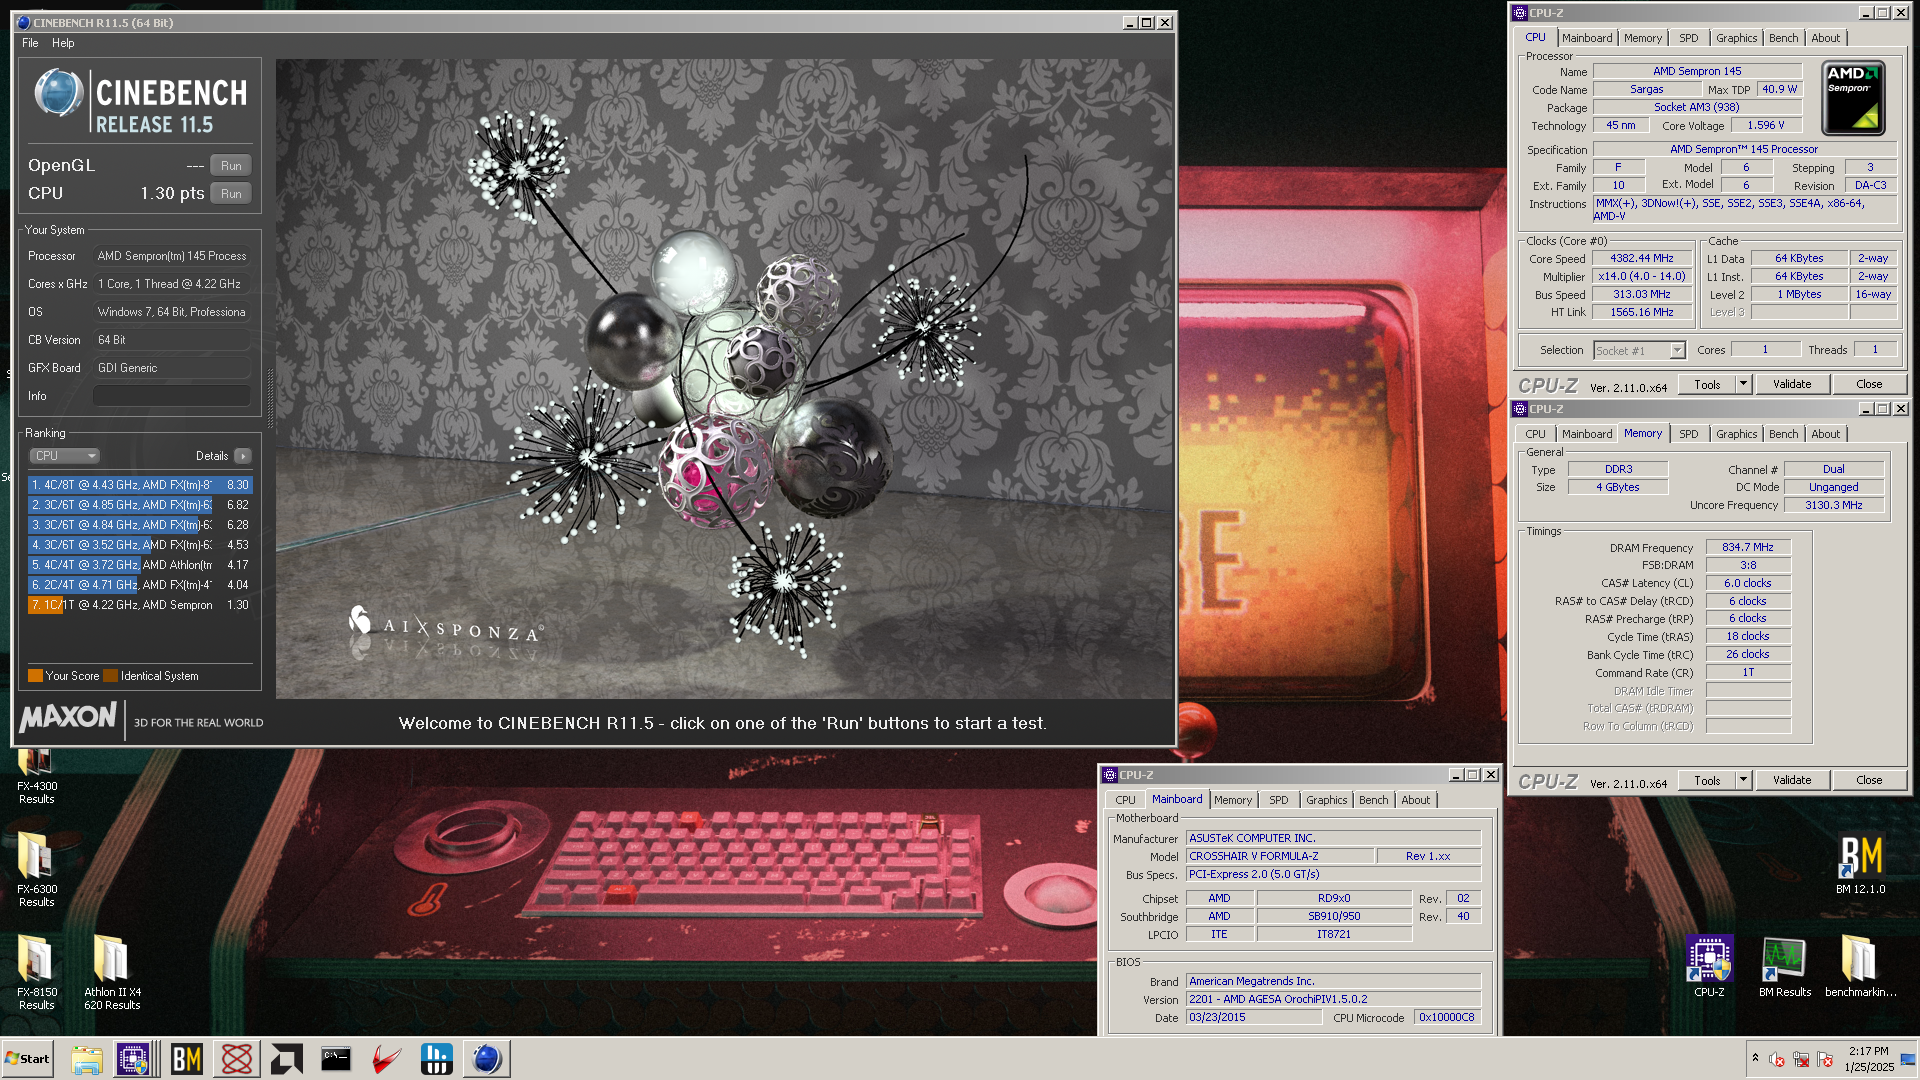Open the BM 12.1.0 desktop shortcut
Viewport: 1920px width, 1080px height.
tap(1860, 864)
